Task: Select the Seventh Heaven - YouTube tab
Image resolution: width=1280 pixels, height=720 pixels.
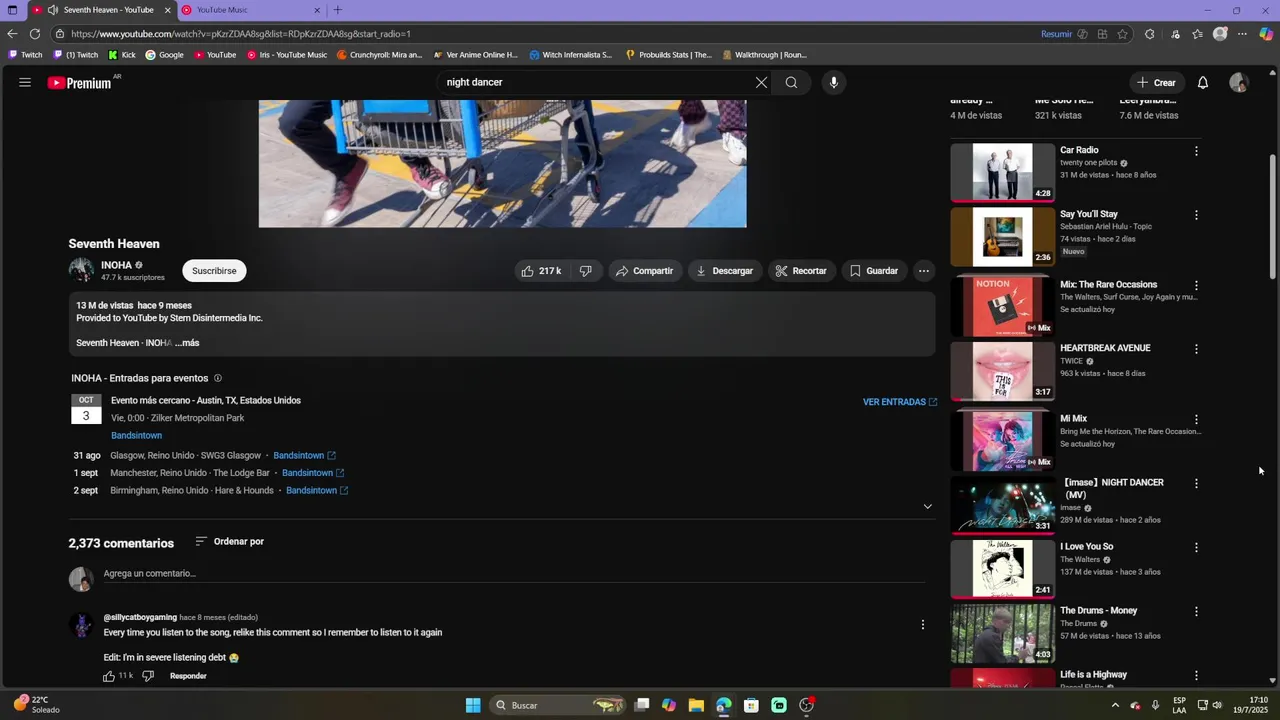Action: click(100, 10)
